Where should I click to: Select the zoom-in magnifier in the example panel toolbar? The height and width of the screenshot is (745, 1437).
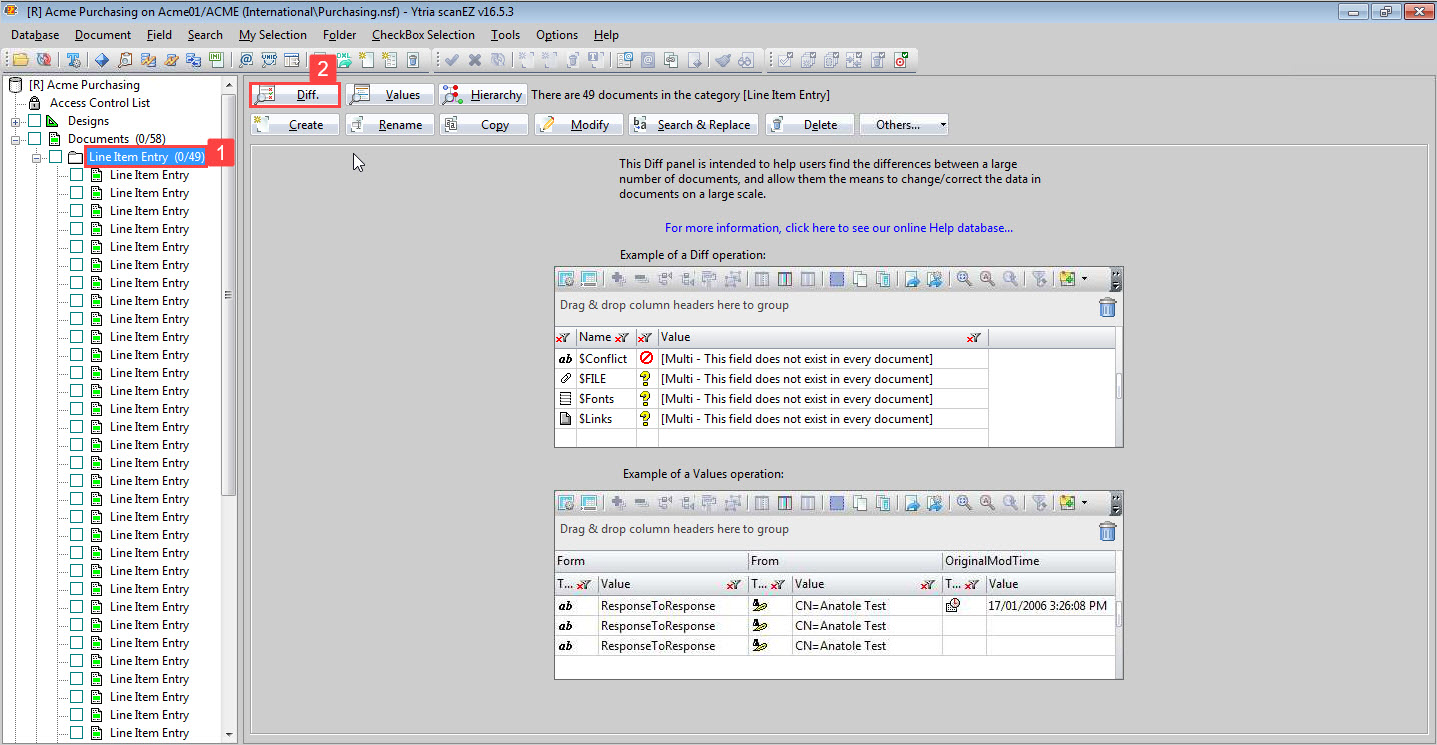click(962, 279)
